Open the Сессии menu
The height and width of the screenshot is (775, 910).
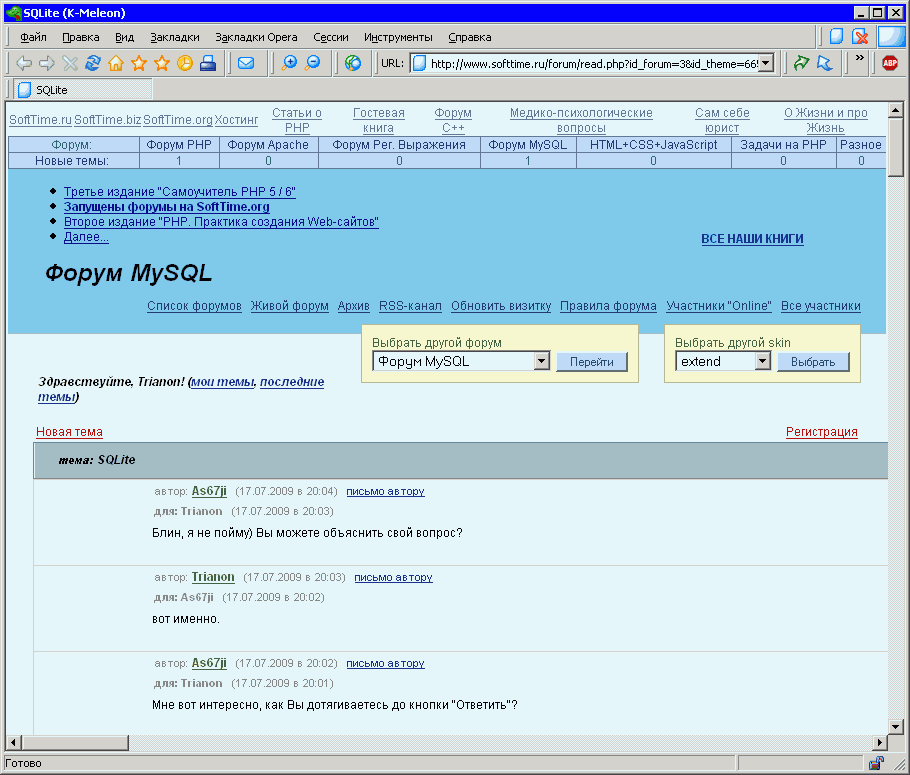331,37
